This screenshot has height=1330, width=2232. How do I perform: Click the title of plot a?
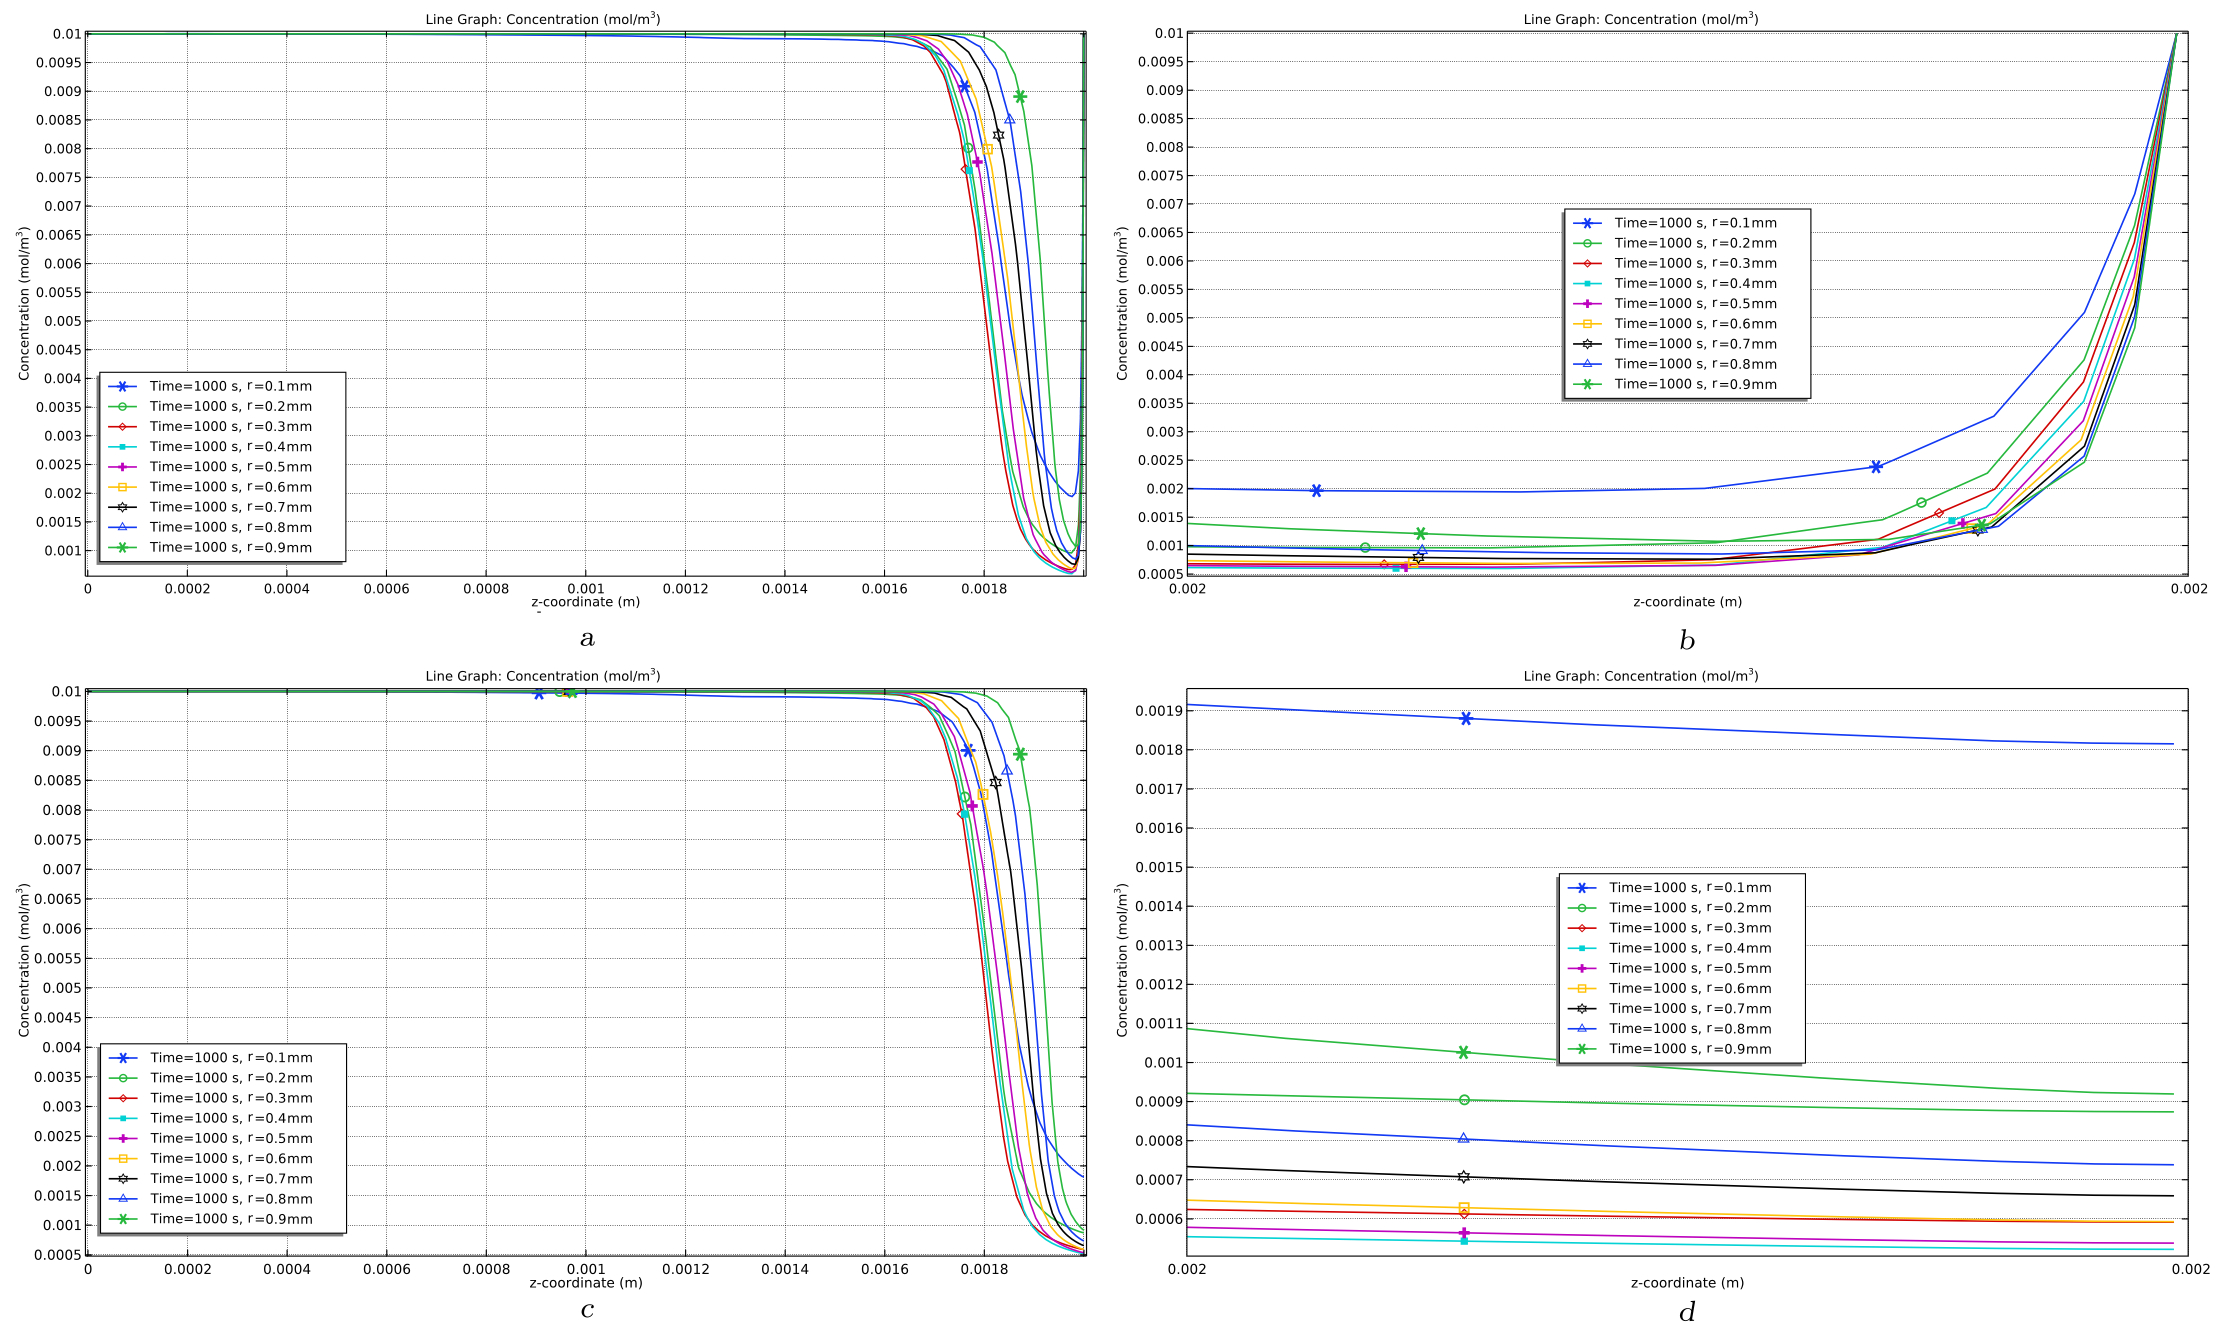click(542, 19)
